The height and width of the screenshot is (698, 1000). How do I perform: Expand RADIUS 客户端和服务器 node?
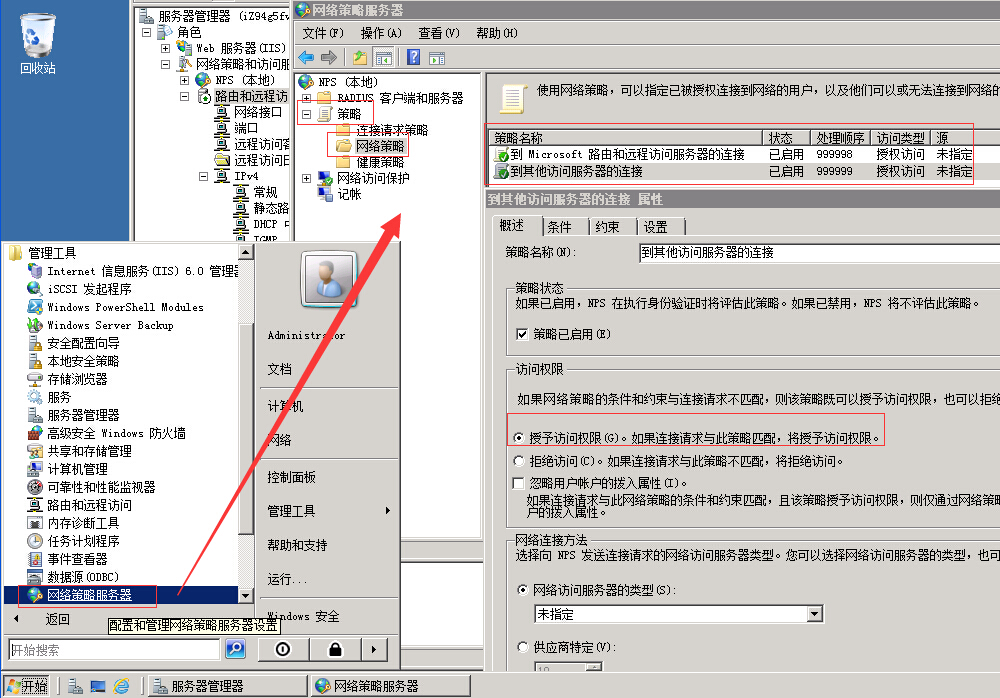tap(307, 98)
